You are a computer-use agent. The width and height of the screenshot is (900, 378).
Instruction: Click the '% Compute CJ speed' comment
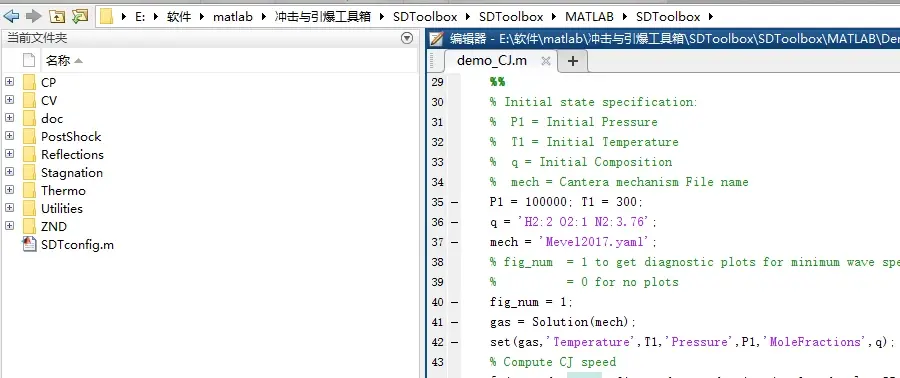[x=553, y=363]
